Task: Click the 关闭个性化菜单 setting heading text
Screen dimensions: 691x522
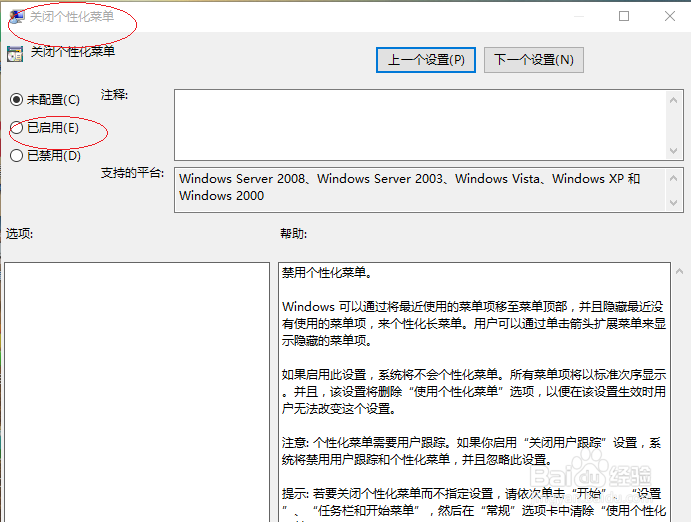Action: pos(73,52)
